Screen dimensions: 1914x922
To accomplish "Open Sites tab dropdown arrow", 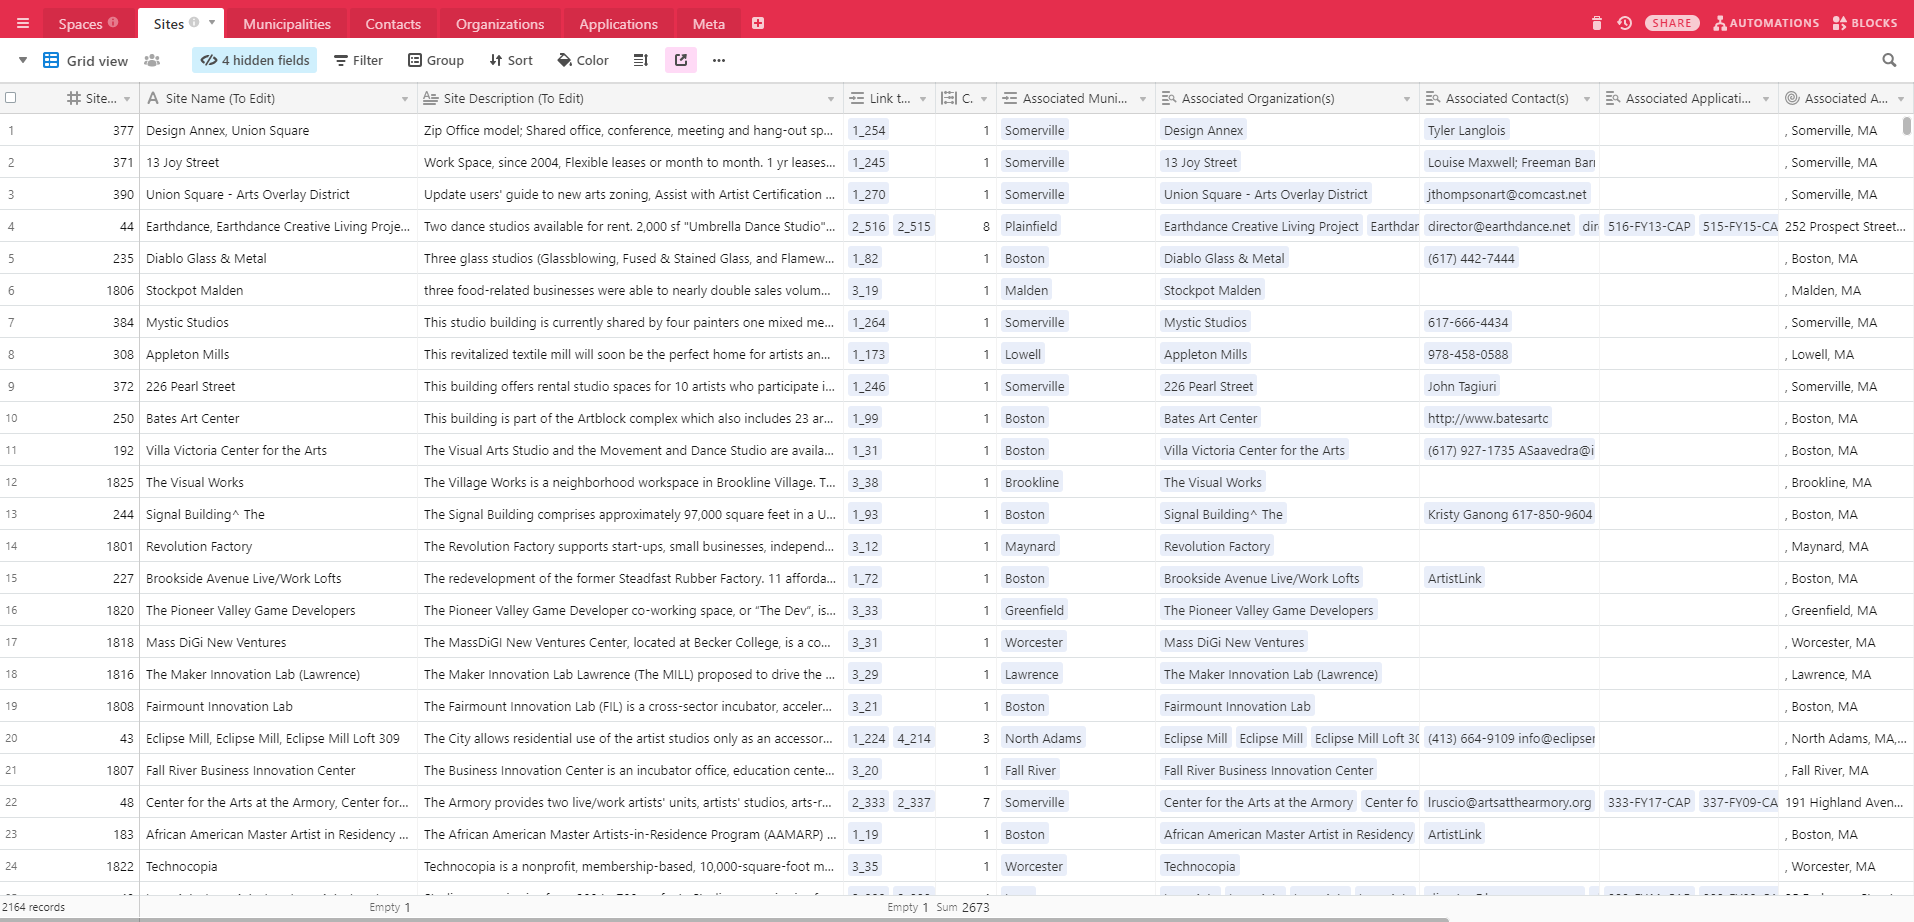I will 212,22.
